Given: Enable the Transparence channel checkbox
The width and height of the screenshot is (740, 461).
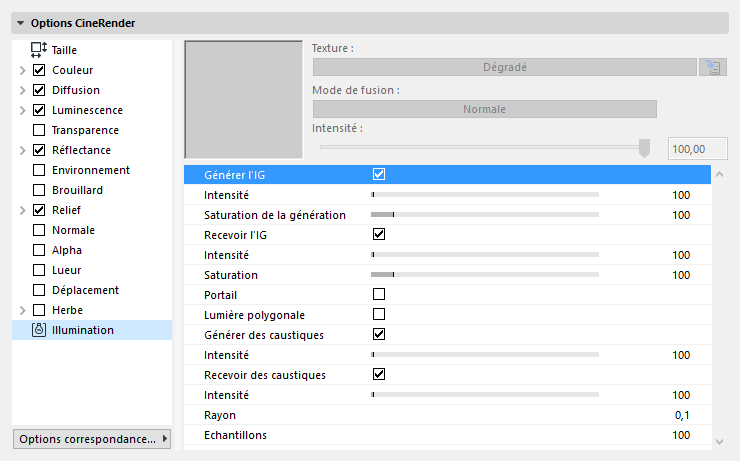Looking at the screenshot, I should coord(39,130).
